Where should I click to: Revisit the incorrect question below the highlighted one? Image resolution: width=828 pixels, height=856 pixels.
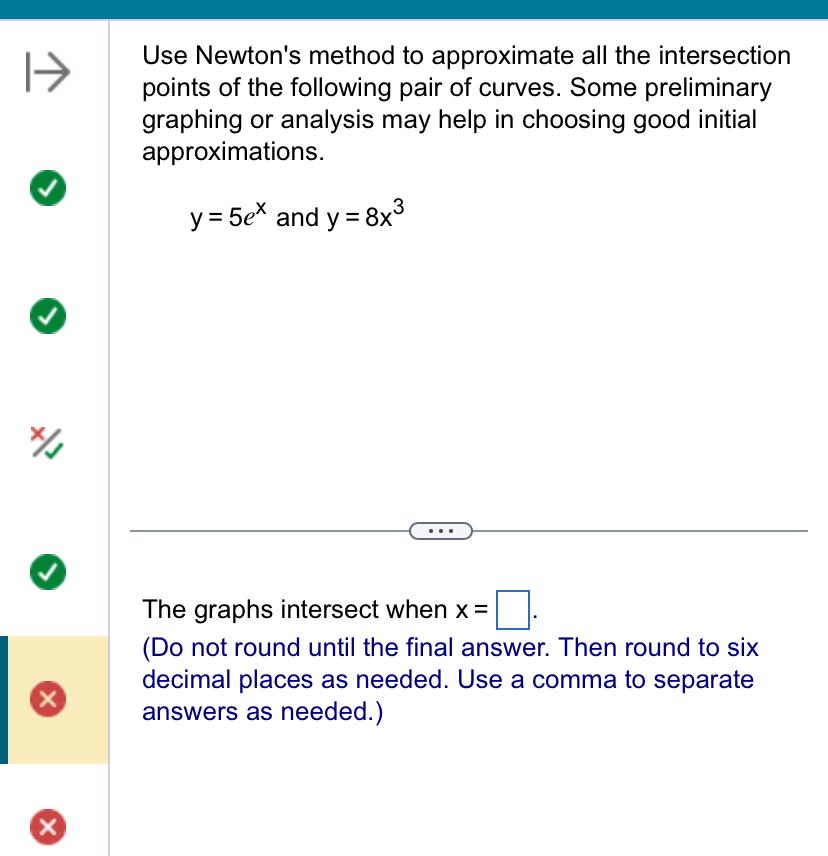tap(46, 828)
